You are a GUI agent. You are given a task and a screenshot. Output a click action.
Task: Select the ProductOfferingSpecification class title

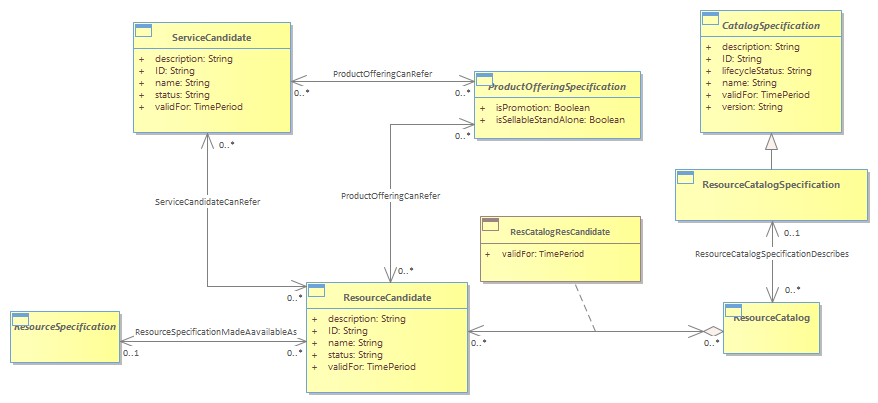coord(557,87)
